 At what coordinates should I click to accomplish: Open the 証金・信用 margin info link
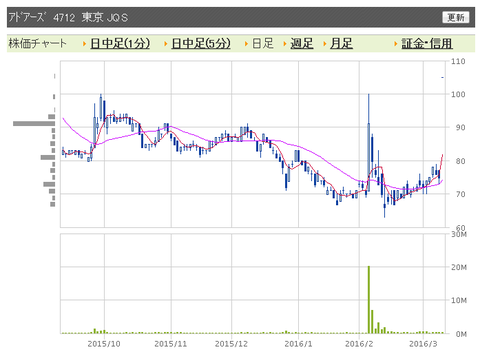coord(427,44)
